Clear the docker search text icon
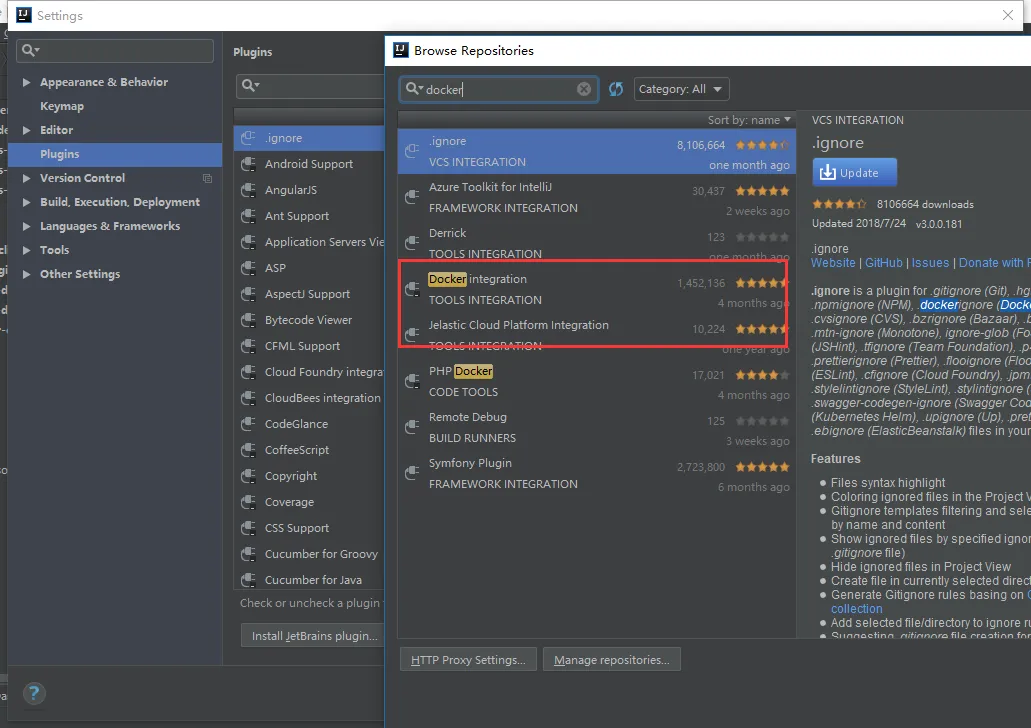The image size is (1031, 728). click(x=584, y=89)
